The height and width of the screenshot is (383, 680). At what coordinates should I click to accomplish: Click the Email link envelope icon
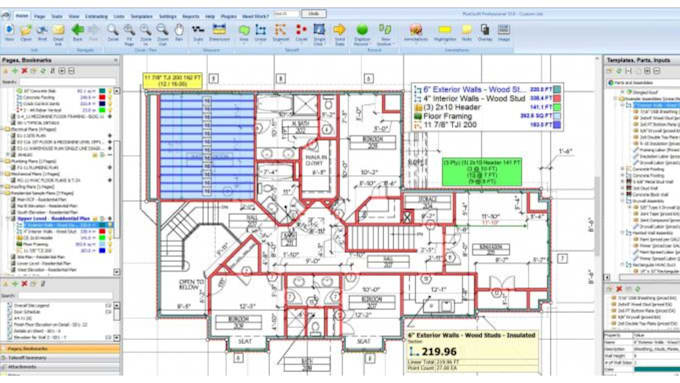click(x=58, y=30)
